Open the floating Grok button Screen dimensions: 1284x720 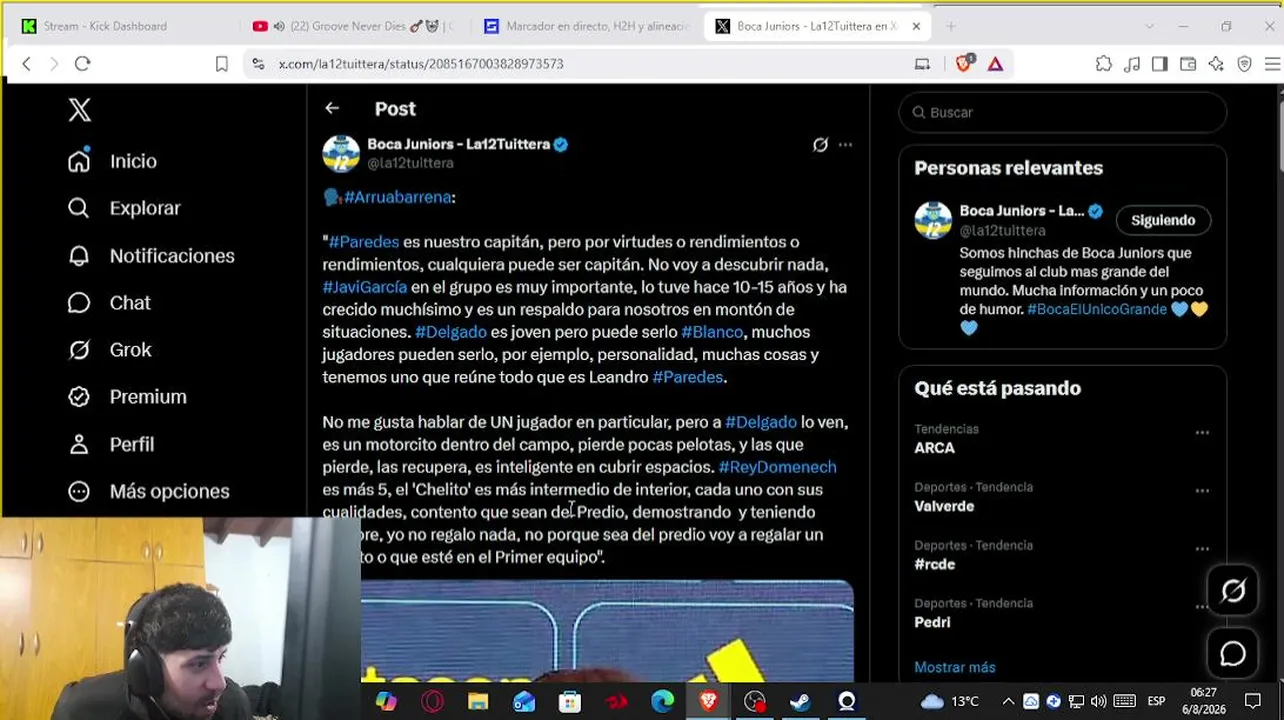coord(1233,591)
